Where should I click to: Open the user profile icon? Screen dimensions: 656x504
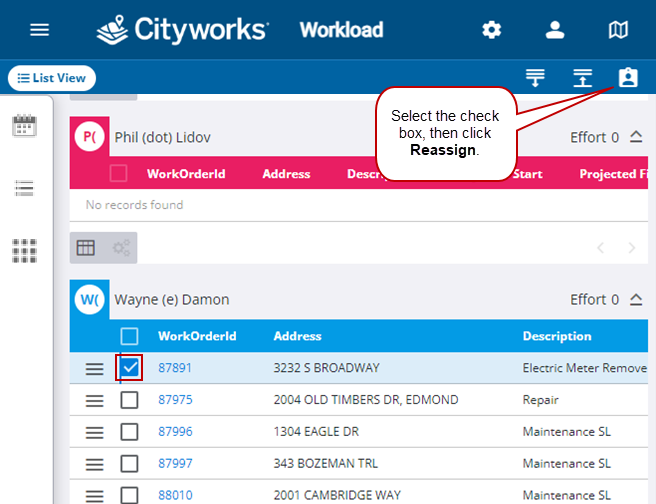coord(555,30)
